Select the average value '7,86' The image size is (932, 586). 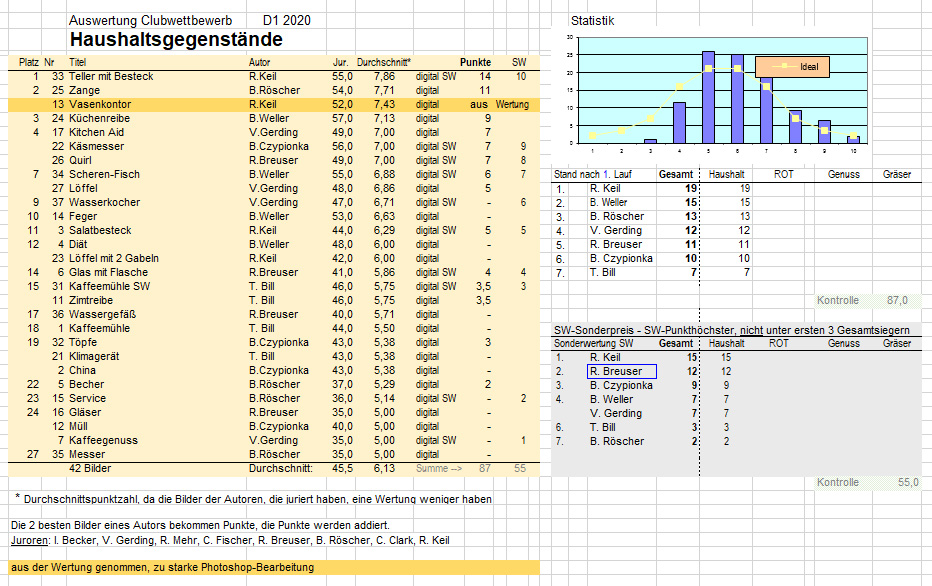(x=385, y=76)
